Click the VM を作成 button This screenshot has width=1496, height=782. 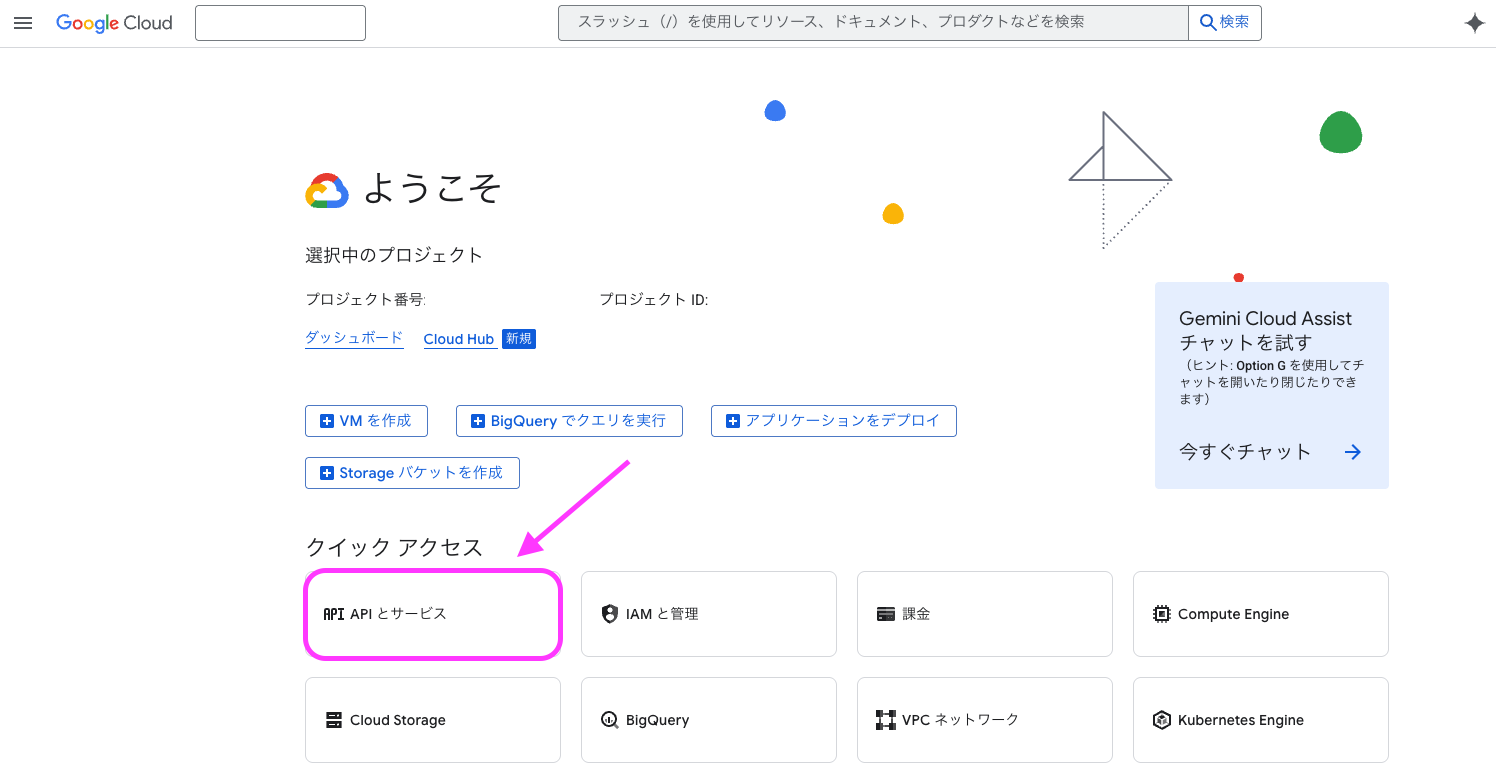[x=366, y=420]
